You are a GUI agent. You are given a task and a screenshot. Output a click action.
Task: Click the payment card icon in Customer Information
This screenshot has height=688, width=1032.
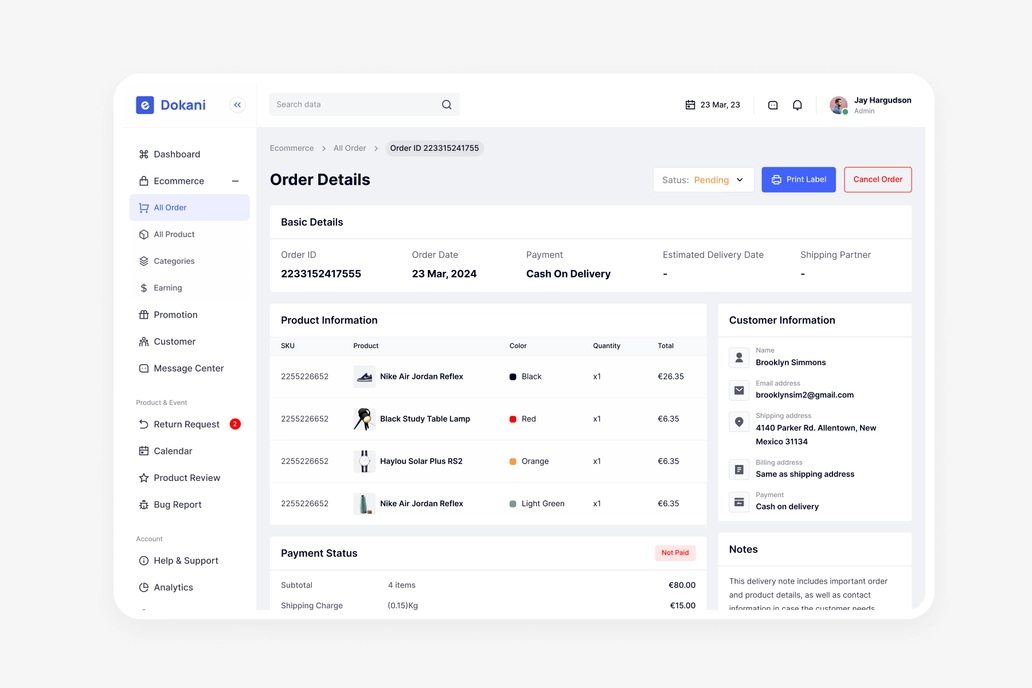pos(739,502)
